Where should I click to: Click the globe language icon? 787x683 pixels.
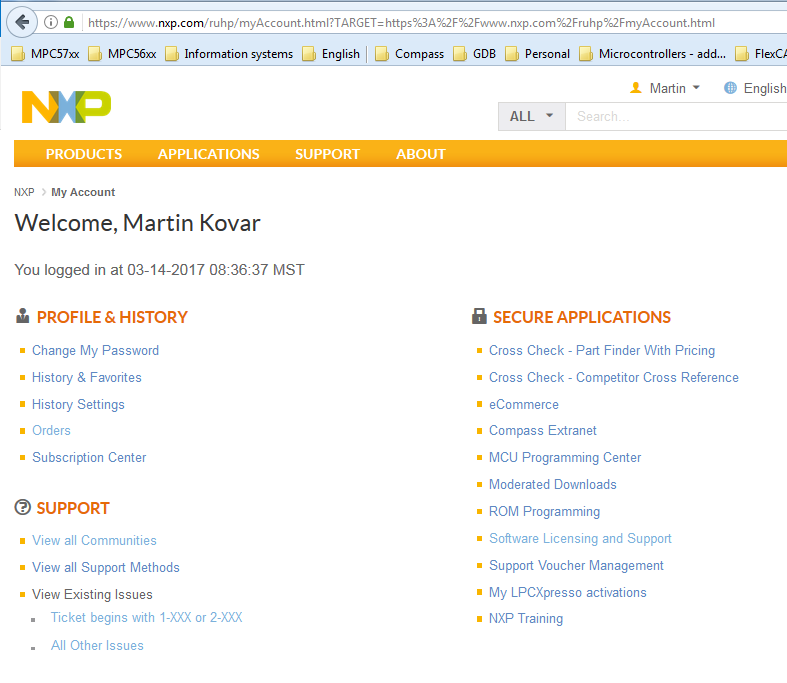pyautogui.click(x=730, y=88)
